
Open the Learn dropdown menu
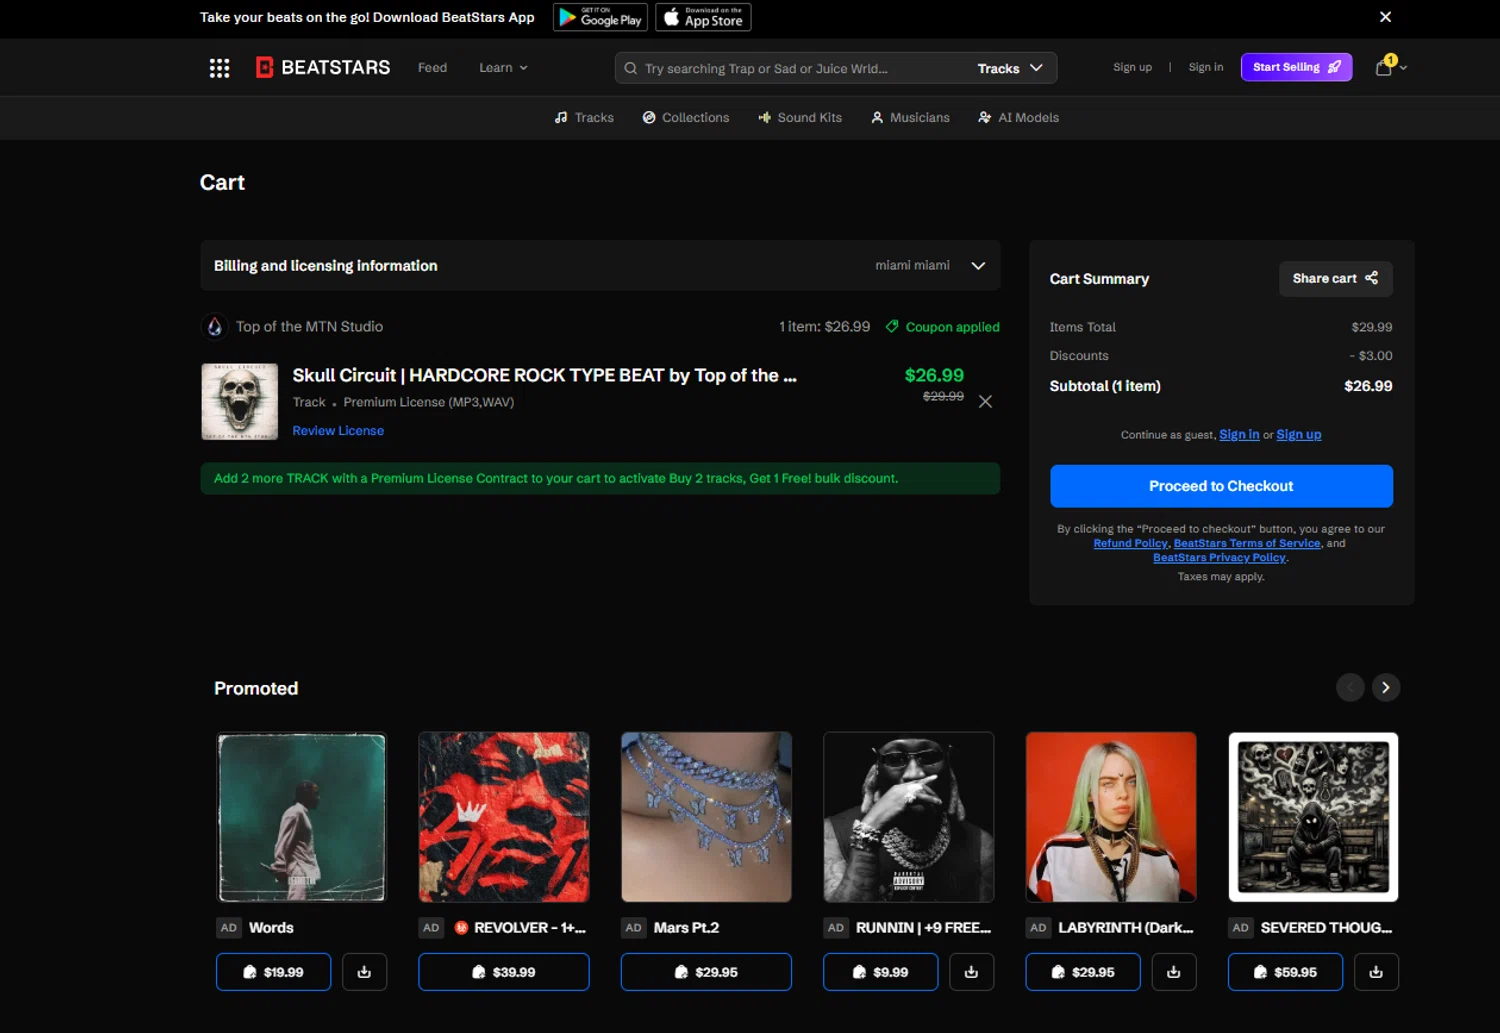[503, 68]
